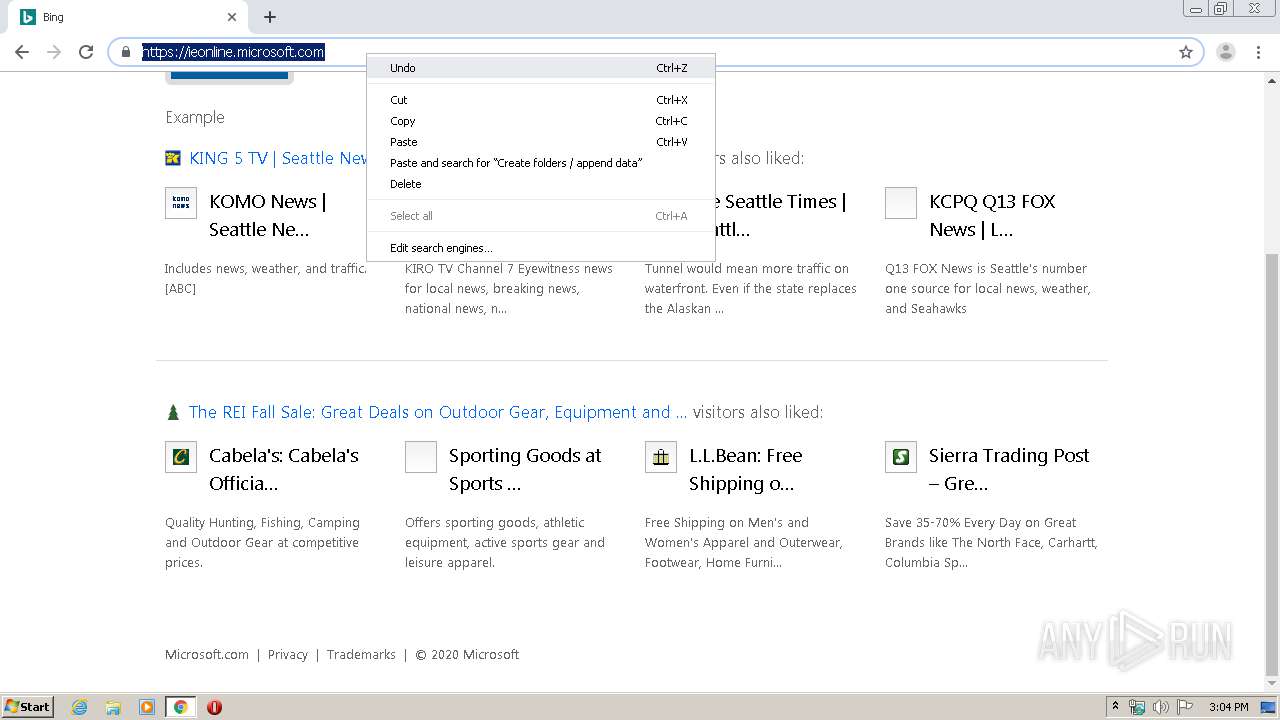
Task: Open the Trademarks footer link
Action: pos(361,655)
